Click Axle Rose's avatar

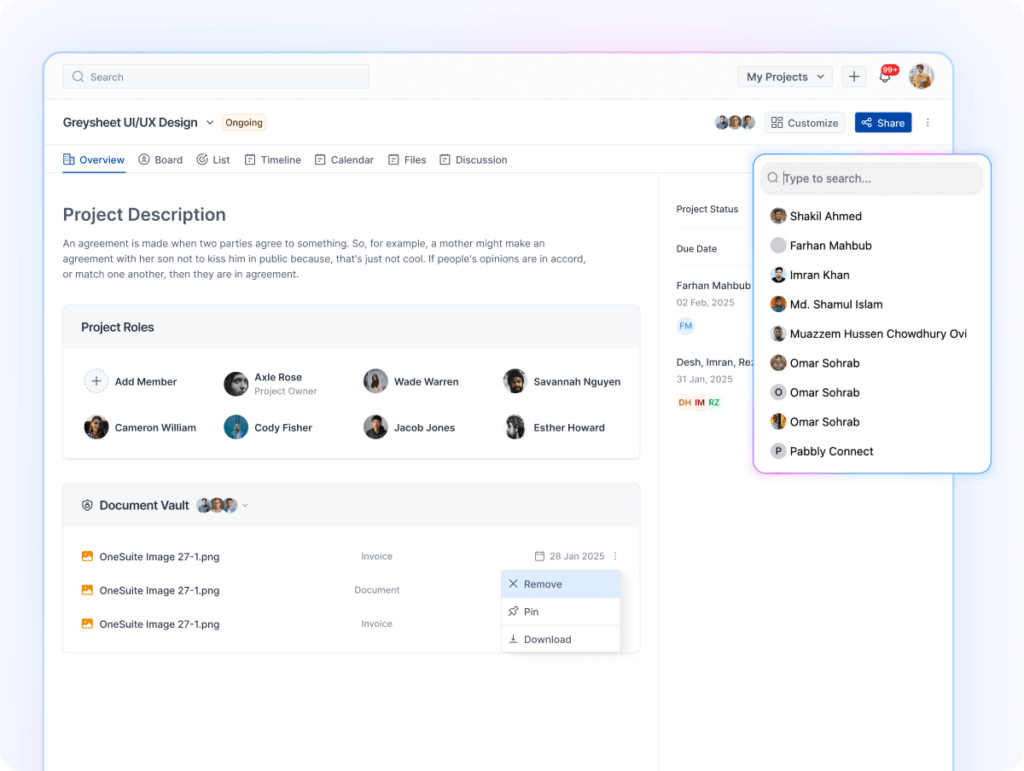[x=236, y=384]
